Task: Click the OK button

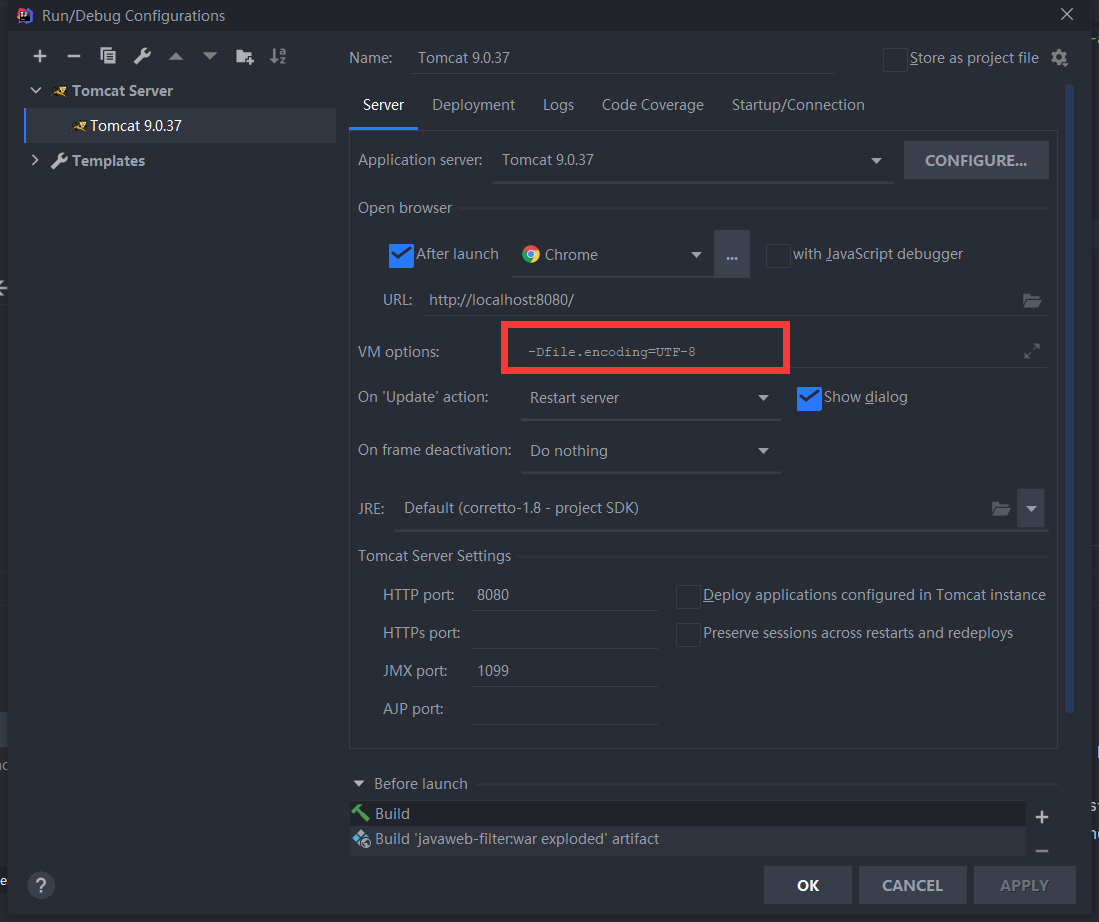Action: pyautogui.click(x=807, y=886)
